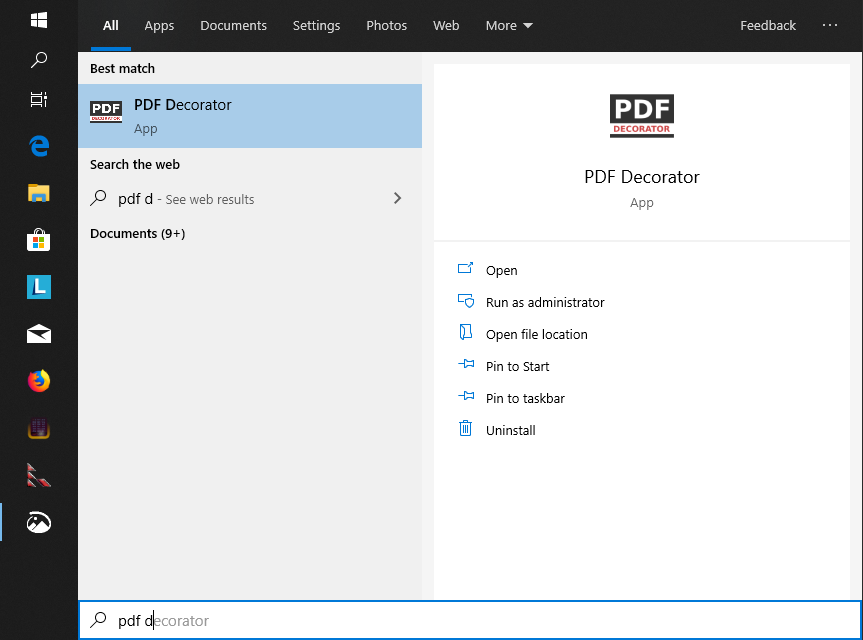Click the Windows Start button
Image resolution: width=863 pixels, height=640 pixels.
(38, 19)
